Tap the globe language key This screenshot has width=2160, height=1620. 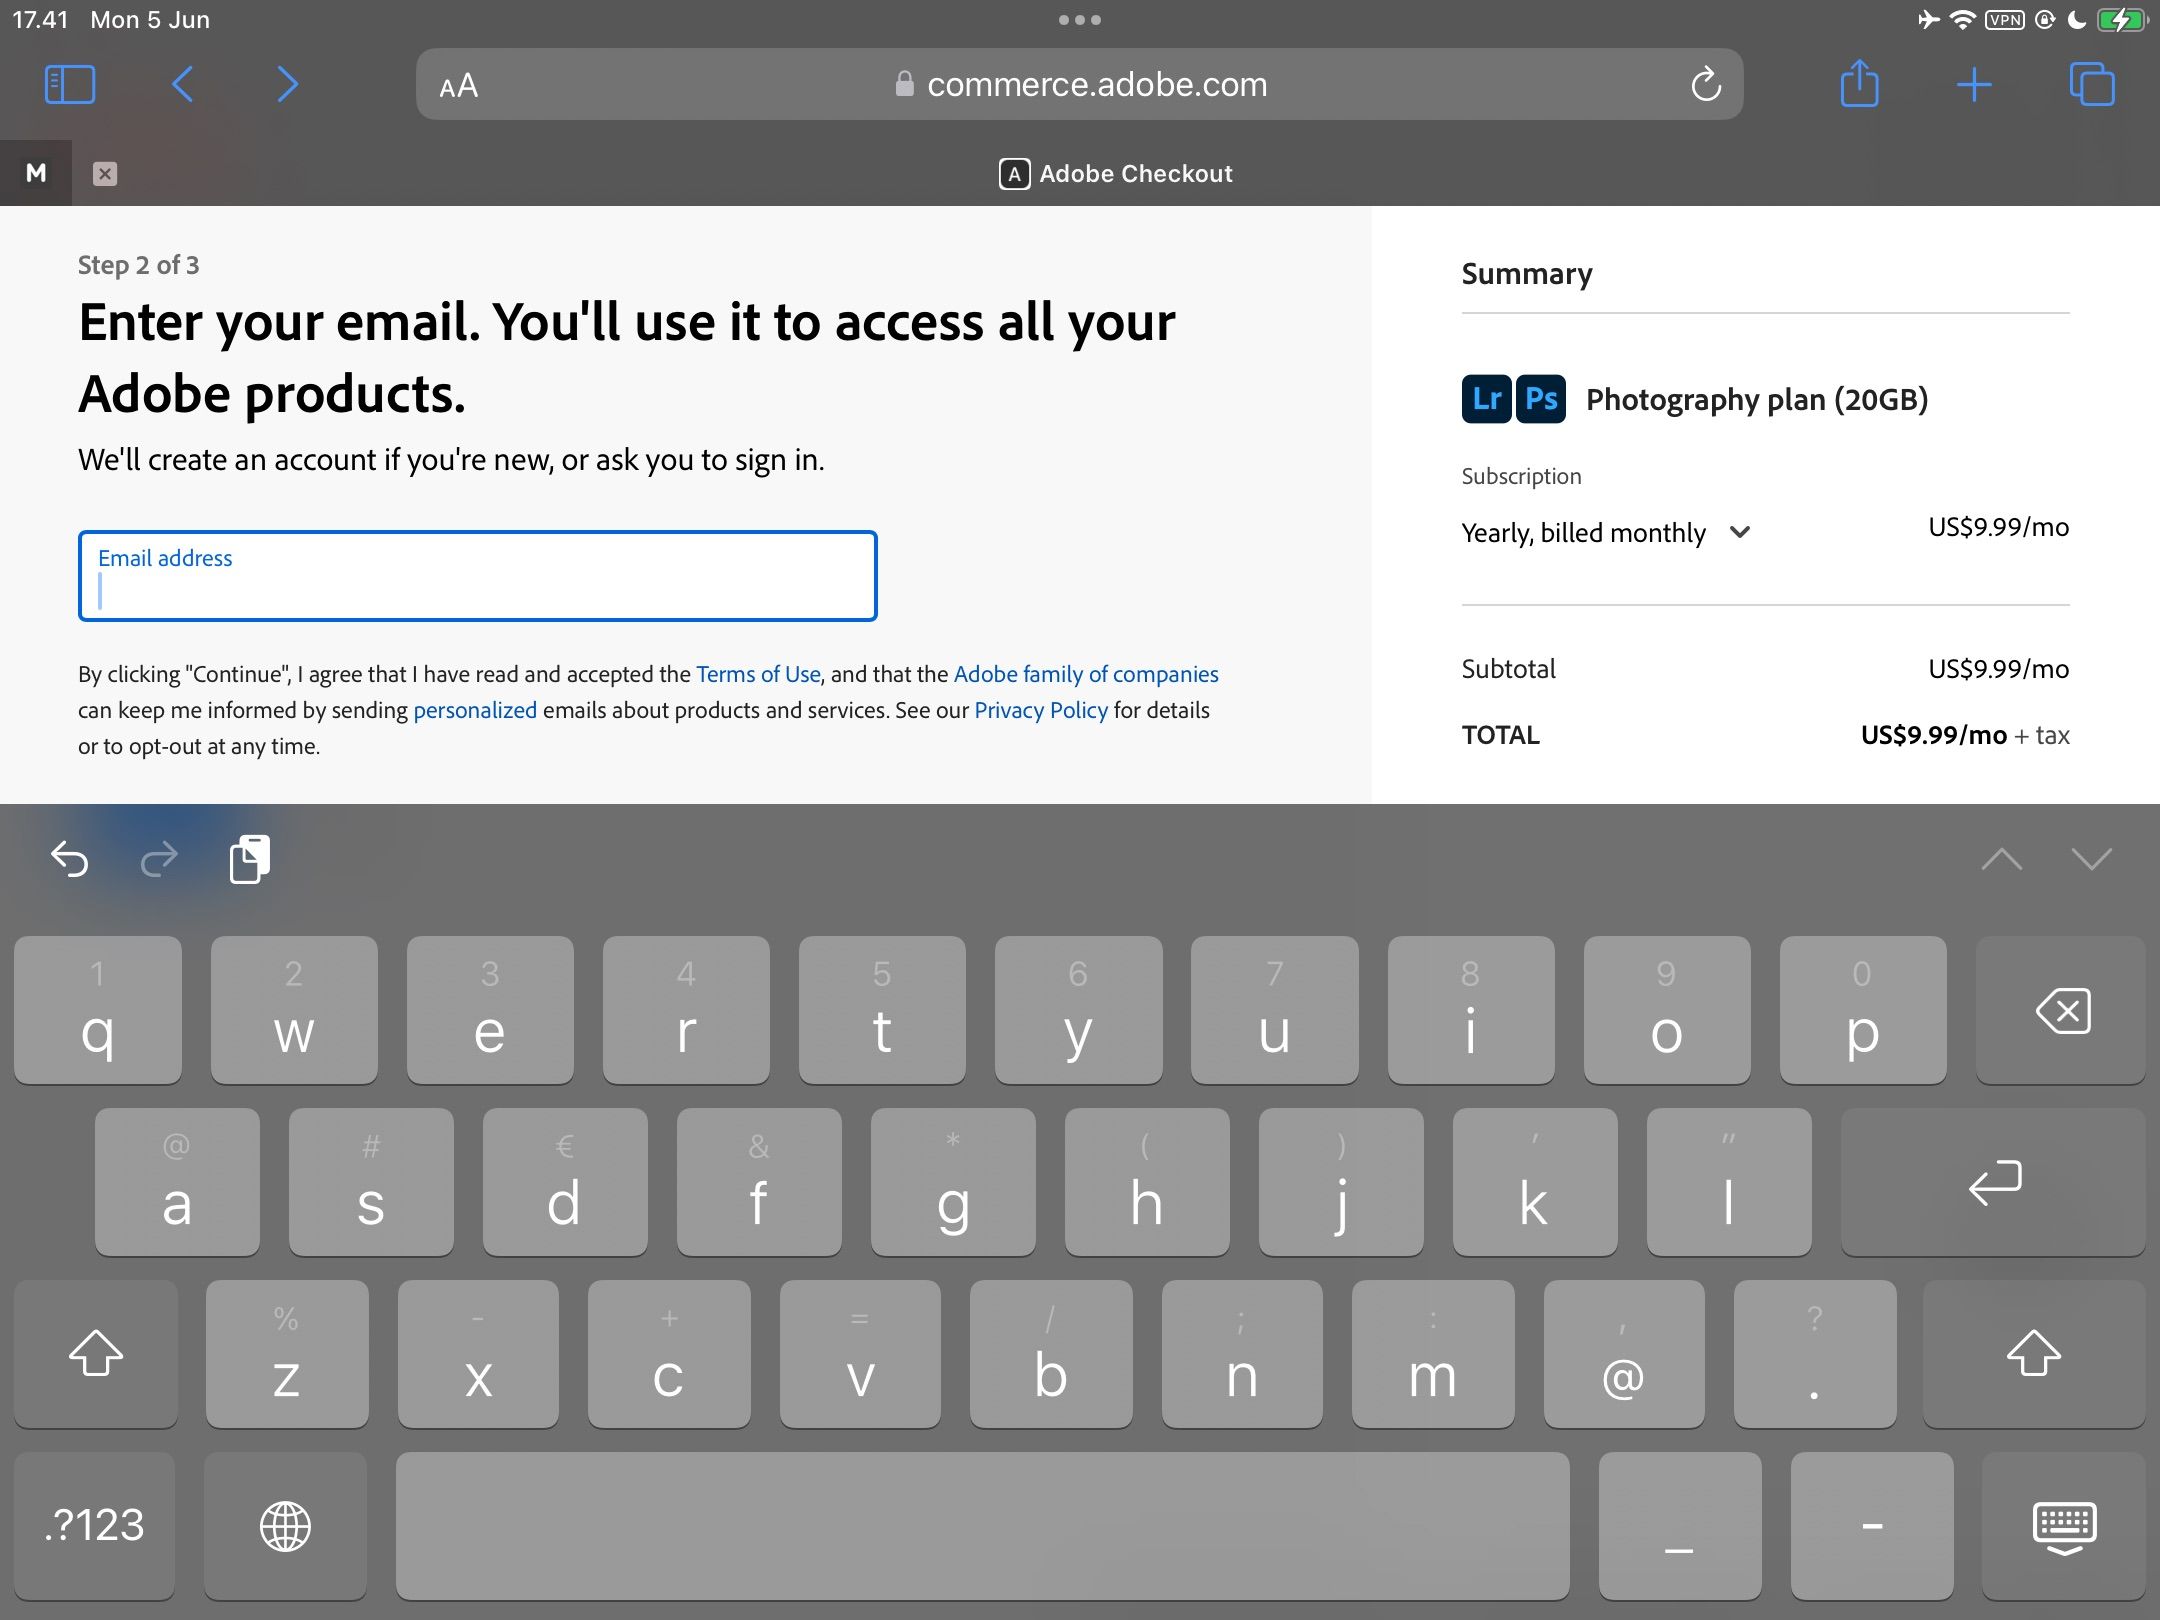pyautogui.click(x=285, y=1526)
